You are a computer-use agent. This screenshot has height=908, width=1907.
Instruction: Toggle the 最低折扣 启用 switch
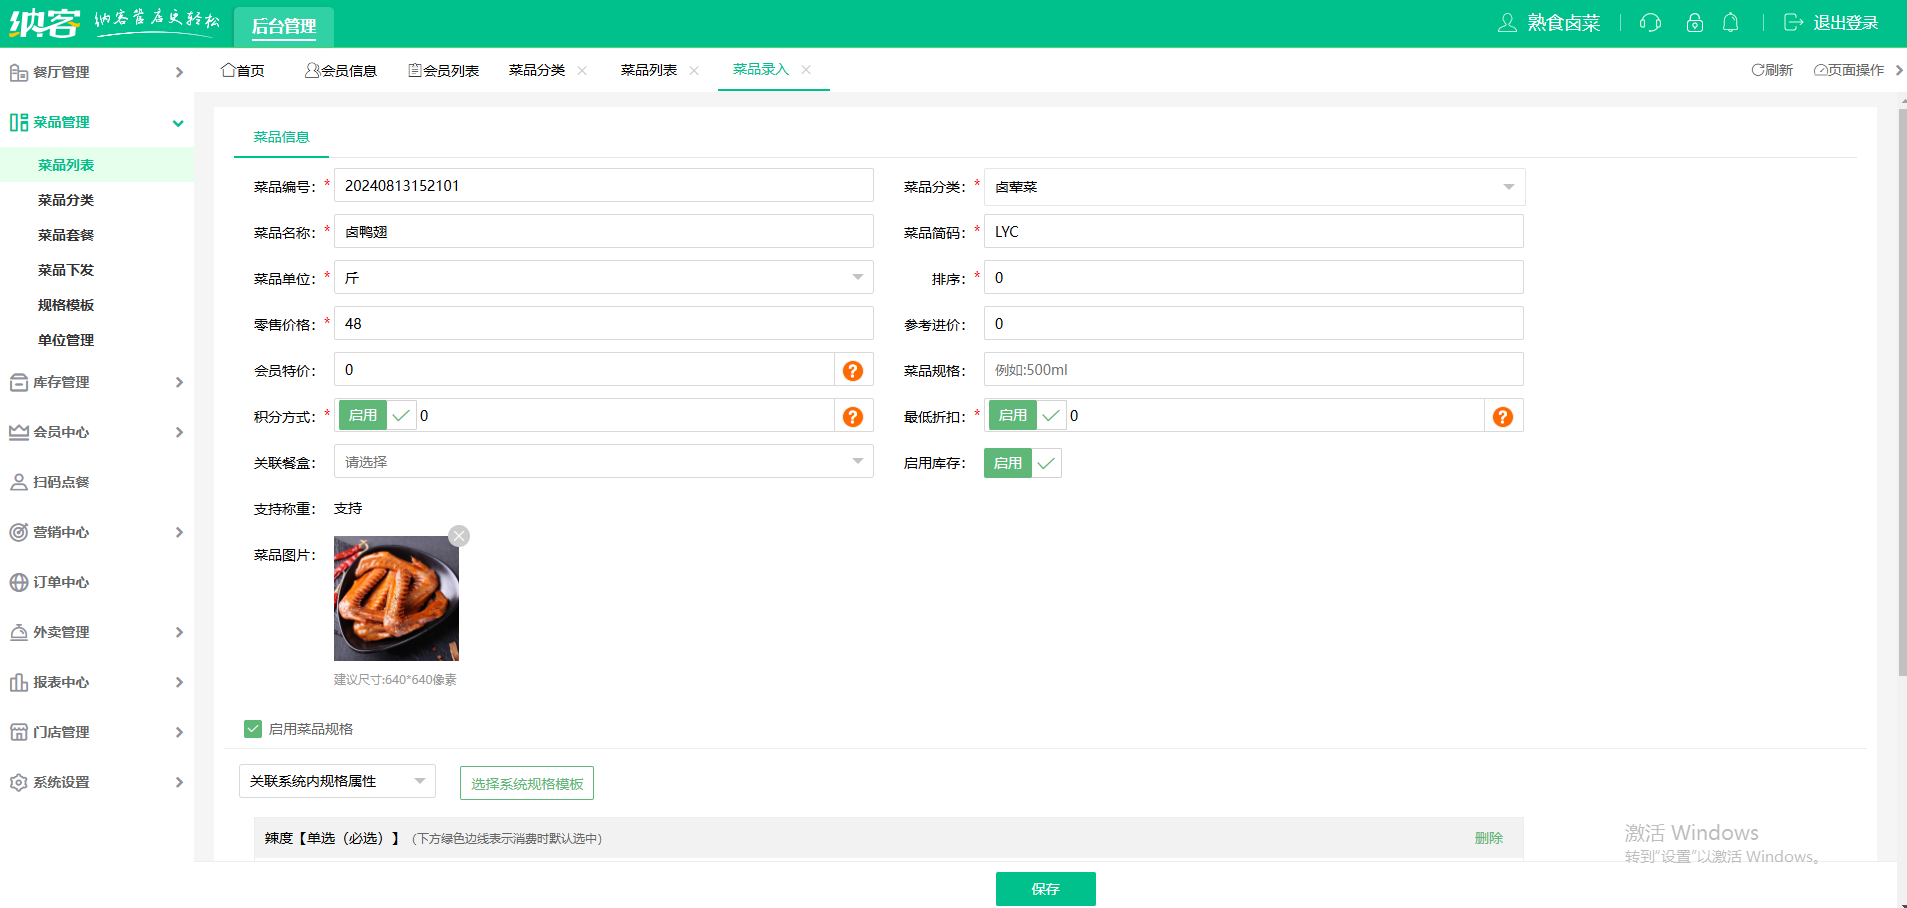pyautogui.click(x=1026, y=416)
